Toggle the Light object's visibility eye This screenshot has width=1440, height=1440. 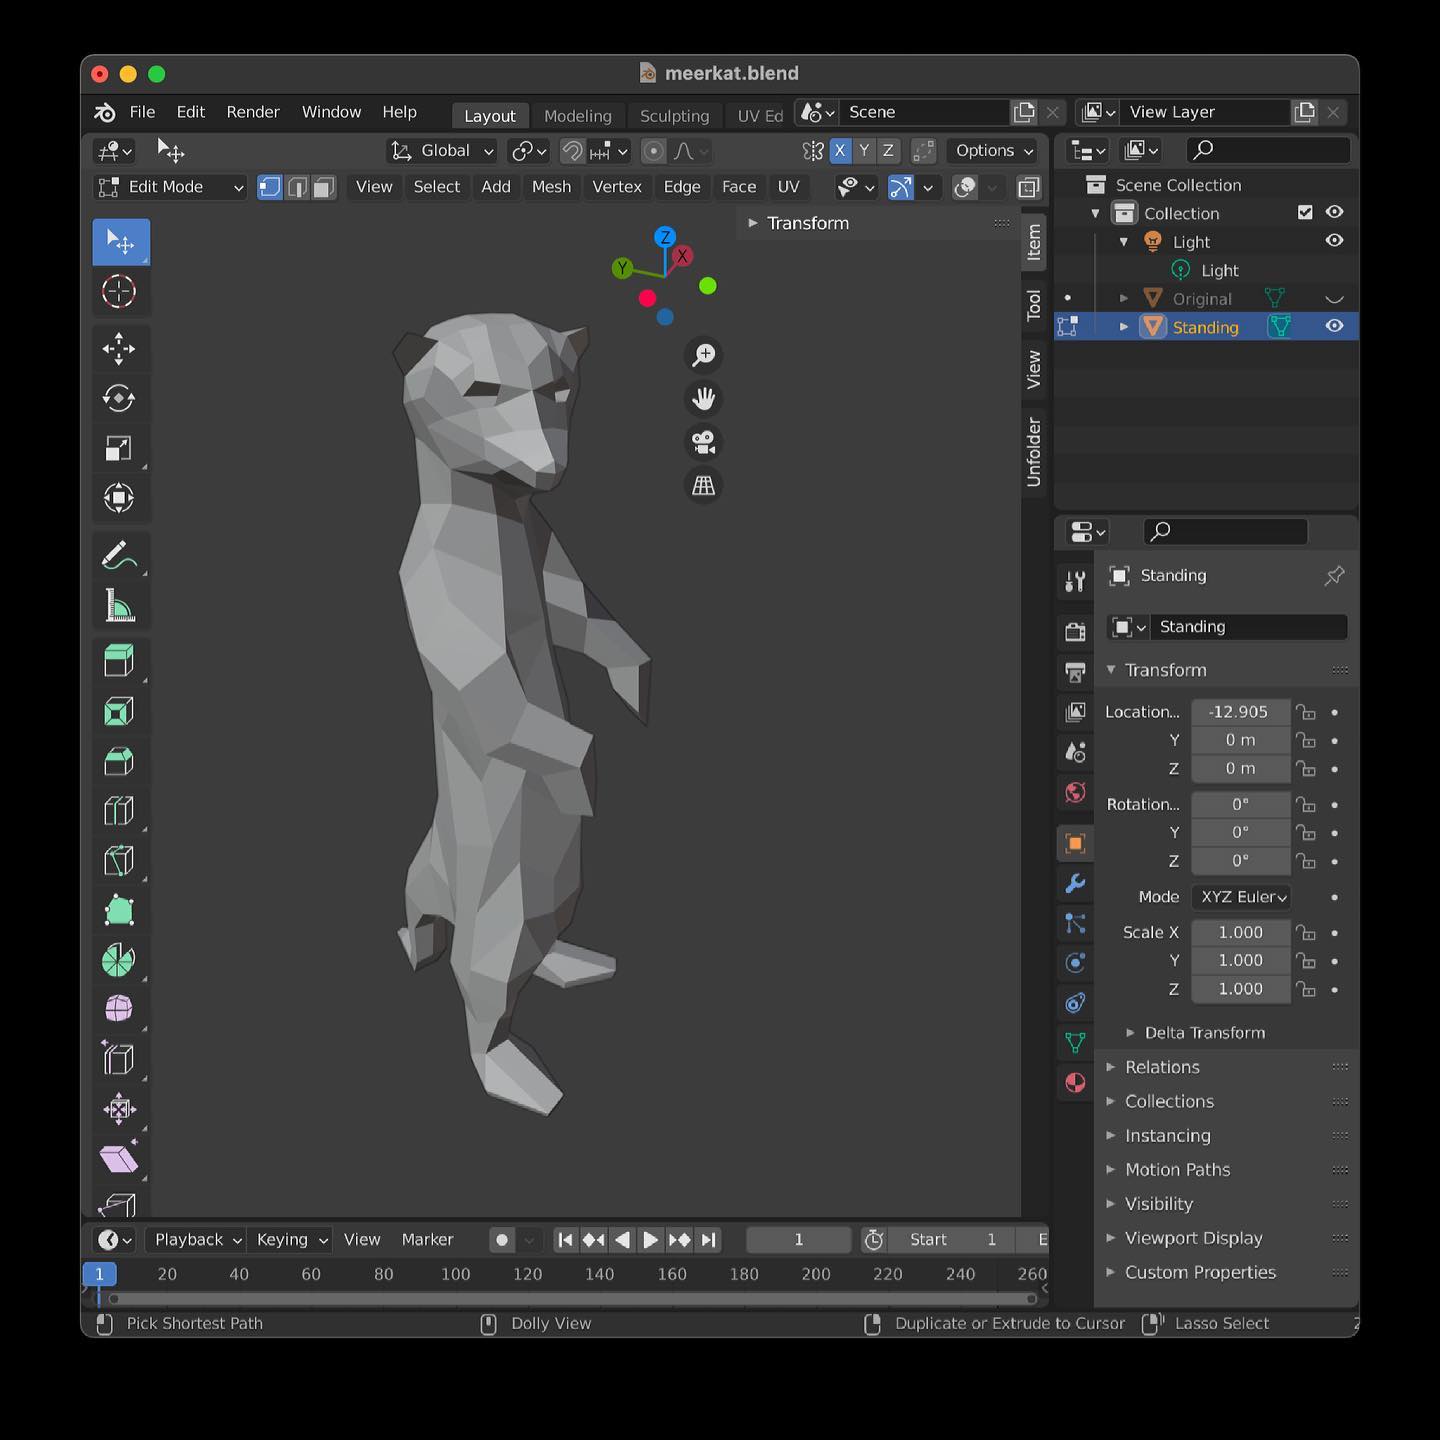(1334, 241)
